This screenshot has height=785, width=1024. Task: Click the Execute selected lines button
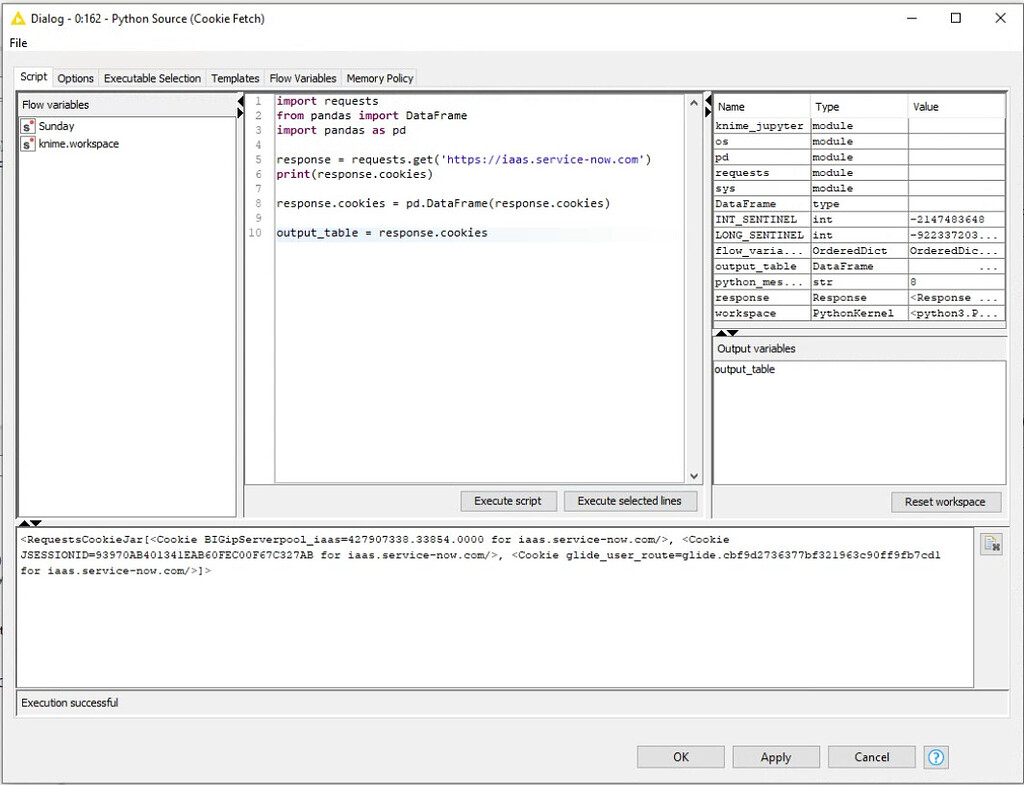[629, 501]
